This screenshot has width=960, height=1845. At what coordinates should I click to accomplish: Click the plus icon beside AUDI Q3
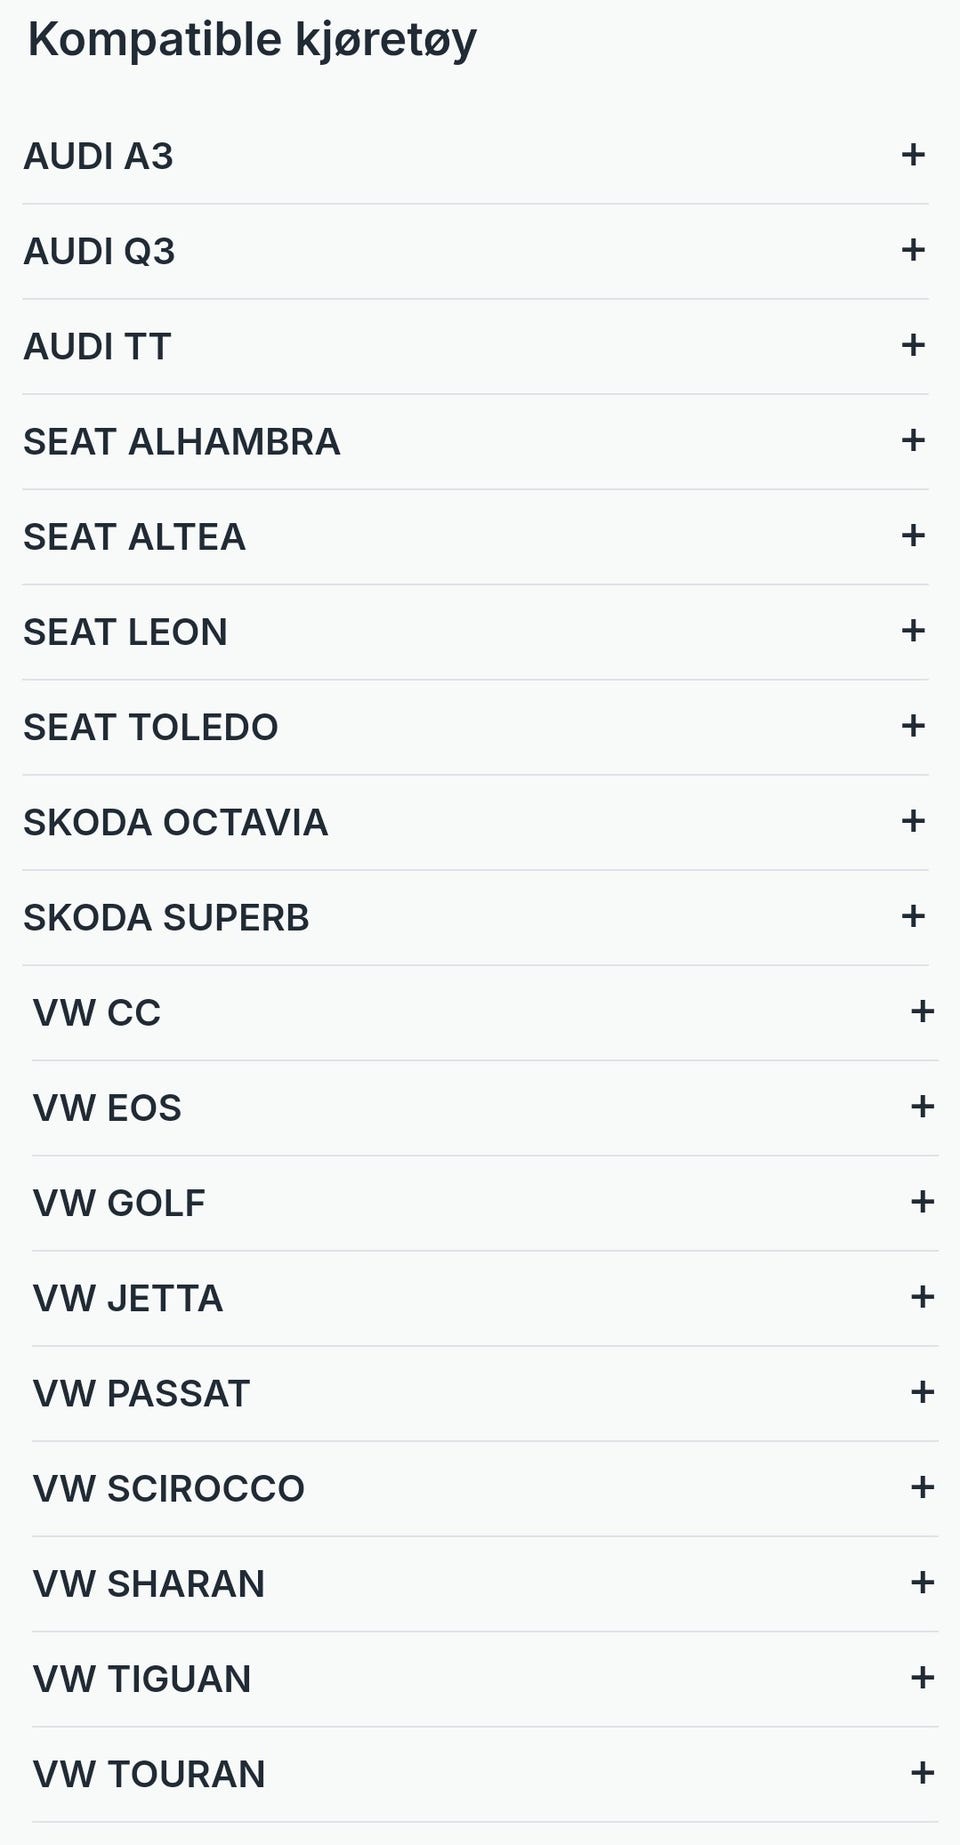tap(912, 250)
